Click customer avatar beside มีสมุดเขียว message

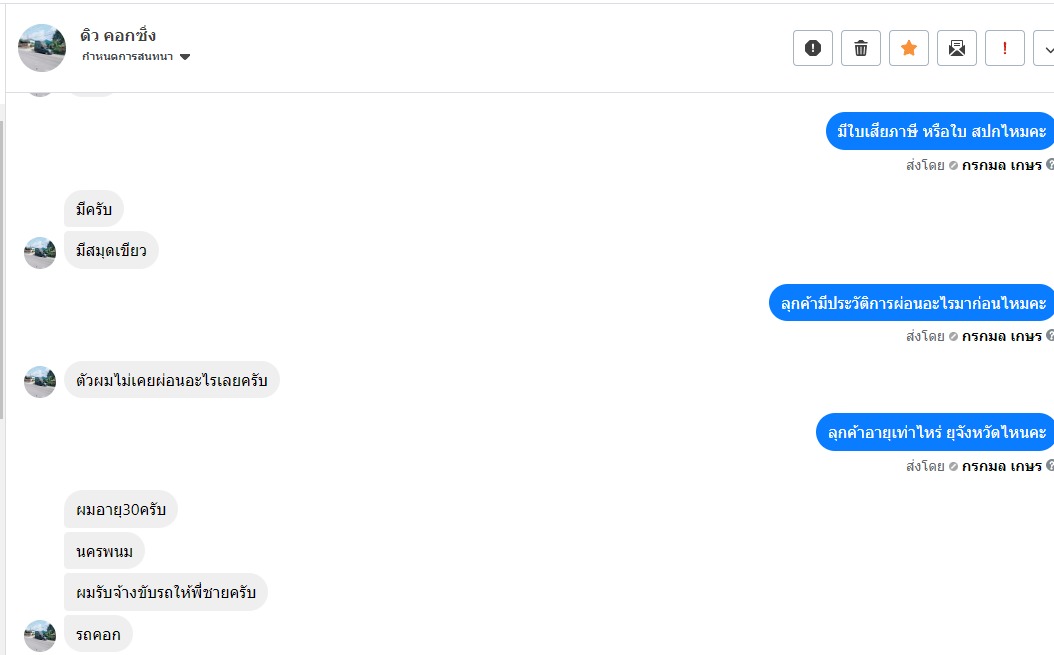40,253
